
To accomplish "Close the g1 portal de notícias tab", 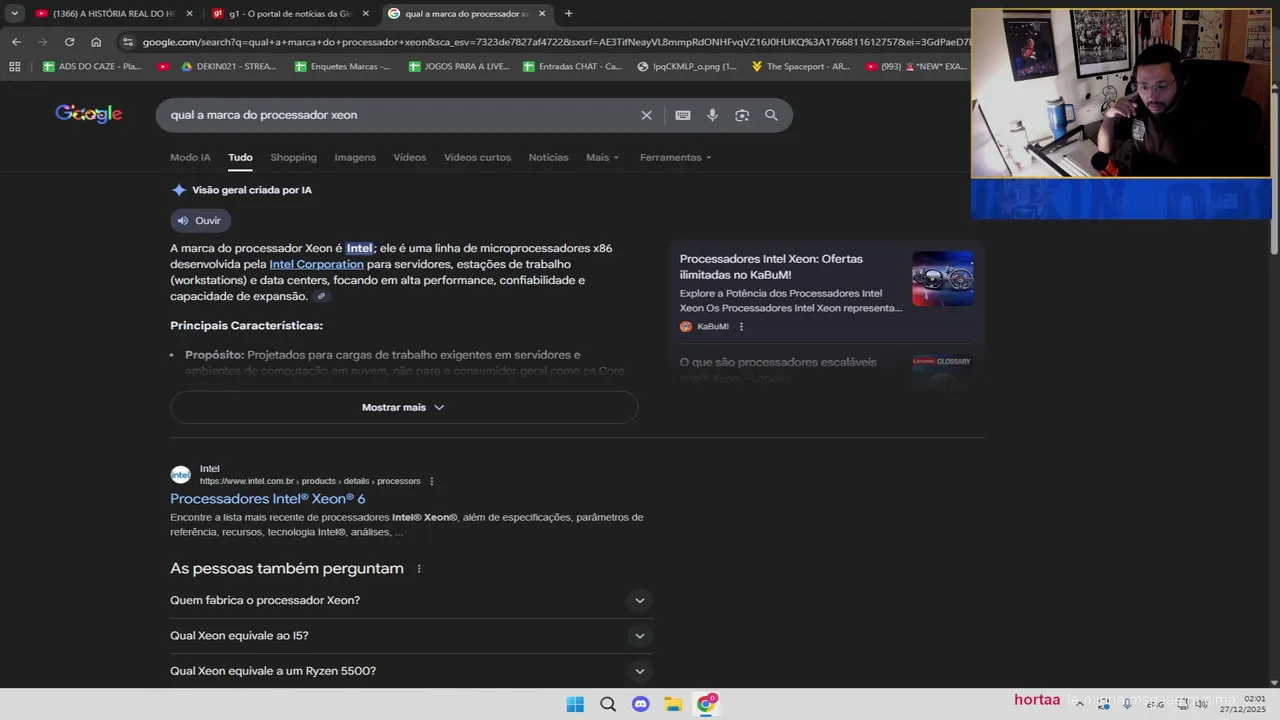I will point(365,14).
